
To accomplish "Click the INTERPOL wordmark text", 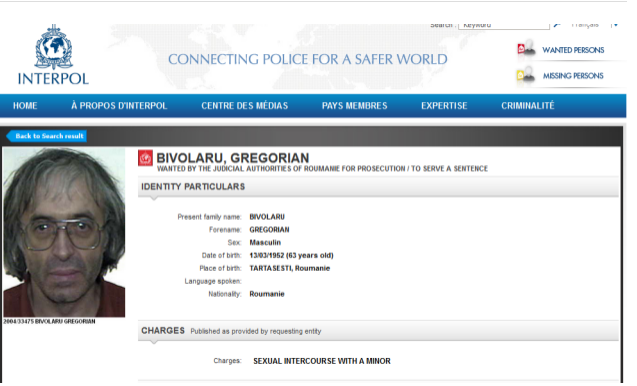I will pos(53,79).
